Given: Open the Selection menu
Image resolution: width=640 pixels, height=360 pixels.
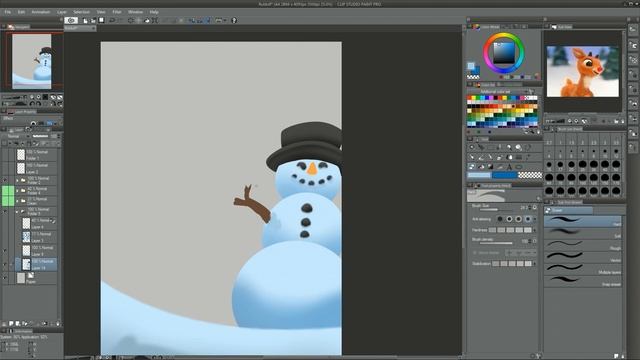Looking at the screenshot, I should (81, 12).
